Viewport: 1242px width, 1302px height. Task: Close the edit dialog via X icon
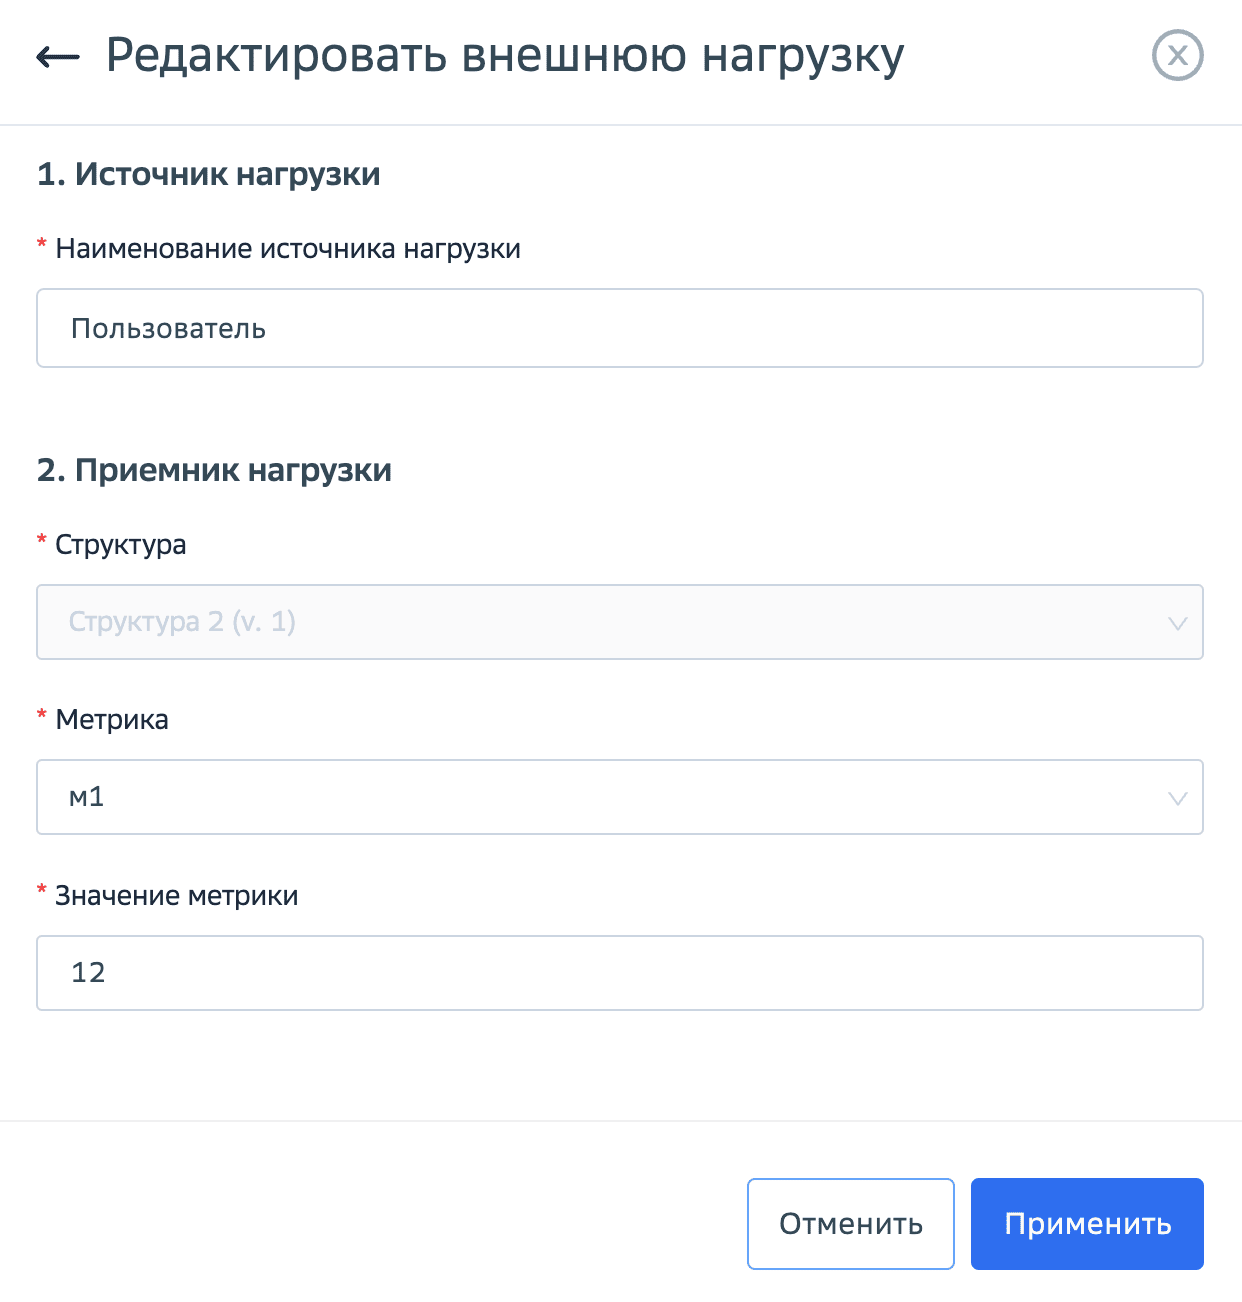coord(1177,55)
